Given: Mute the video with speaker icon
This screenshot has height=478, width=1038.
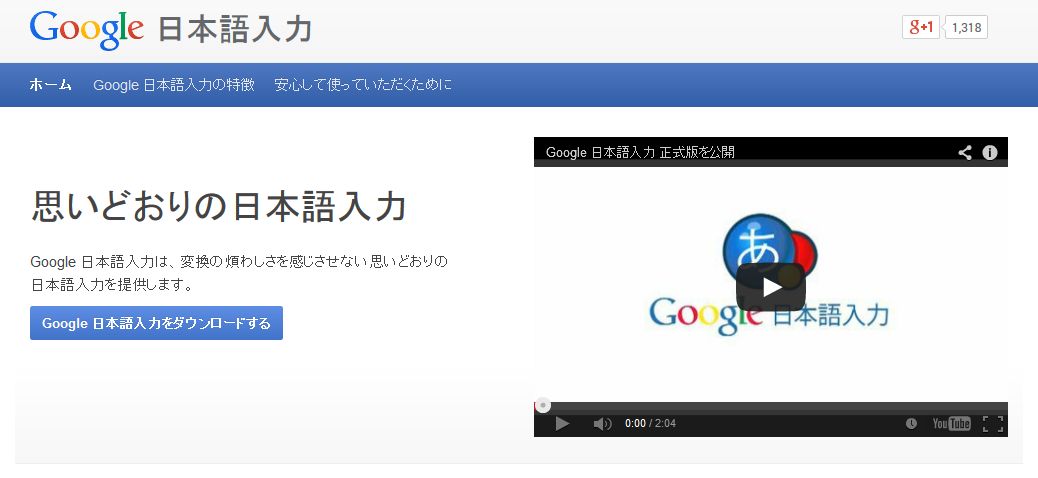Looking at the screenshot, I should click(x=602, y=424).
